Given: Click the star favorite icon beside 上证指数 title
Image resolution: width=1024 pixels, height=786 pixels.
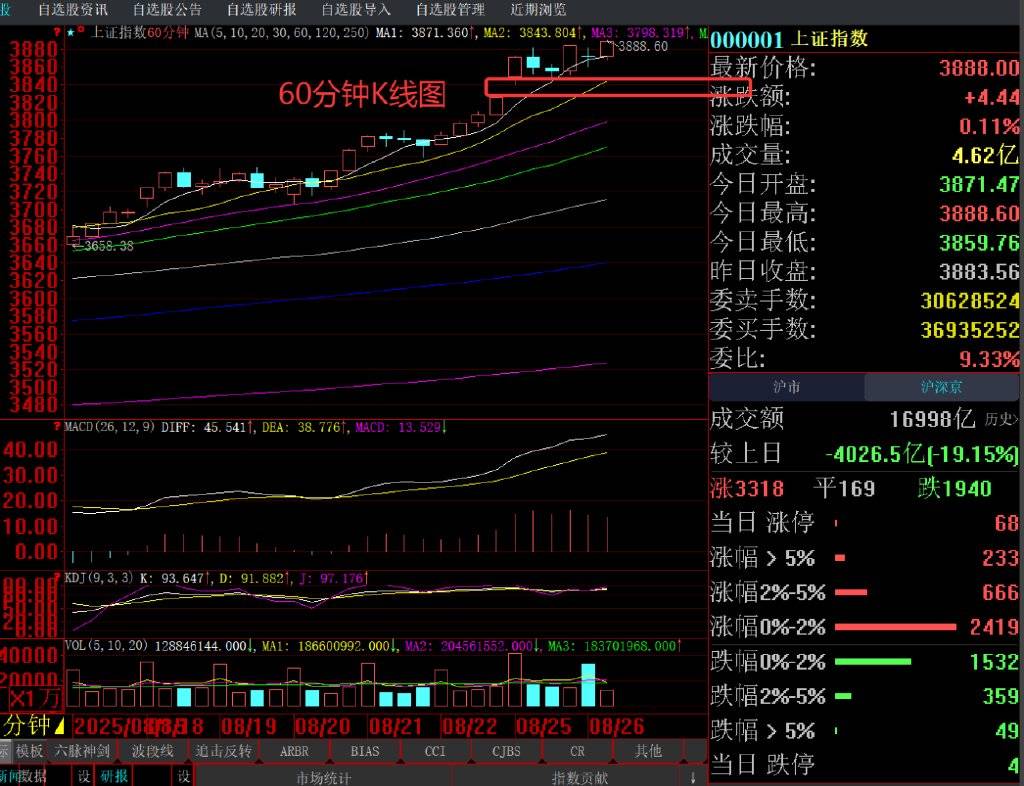Looking at the screenshot, I should [x=70, y=31].
